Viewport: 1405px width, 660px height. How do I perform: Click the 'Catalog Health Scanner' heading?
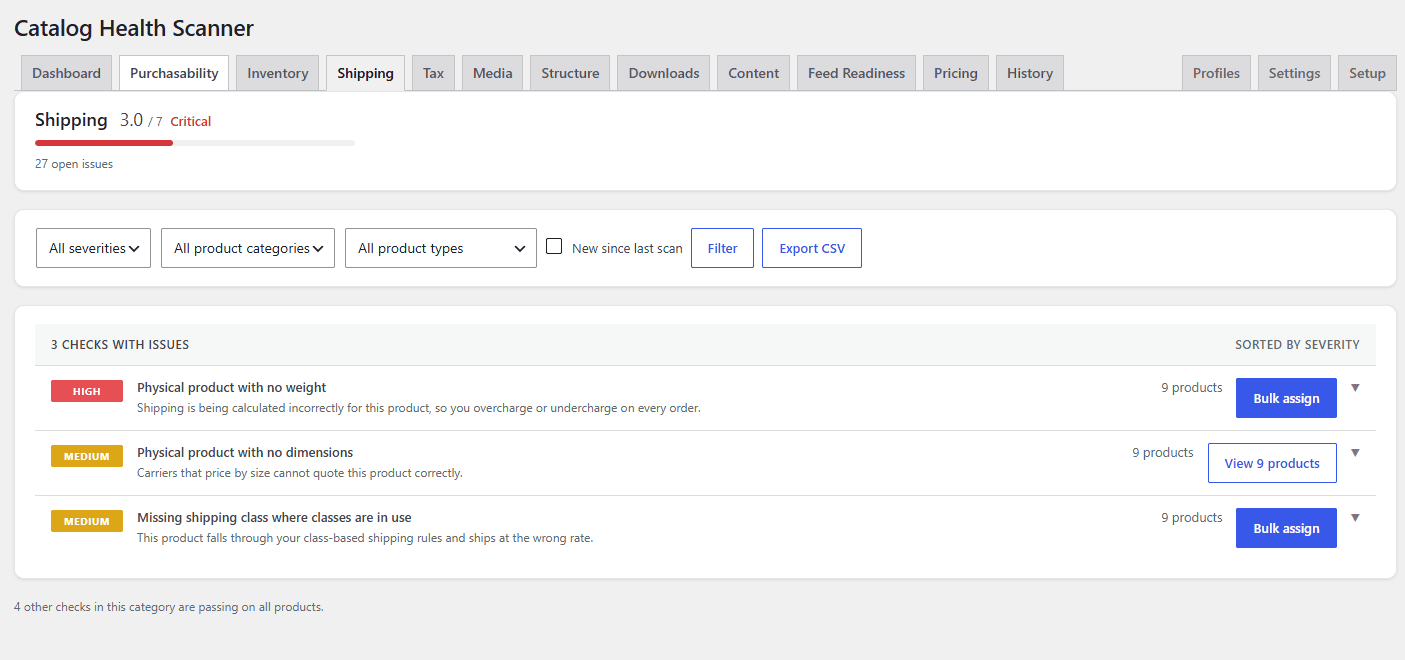(x=134, y=28)
